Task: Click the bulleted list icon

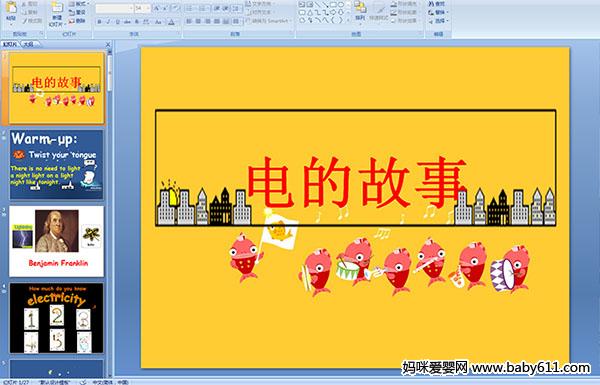Action: (x=190, y=8)
